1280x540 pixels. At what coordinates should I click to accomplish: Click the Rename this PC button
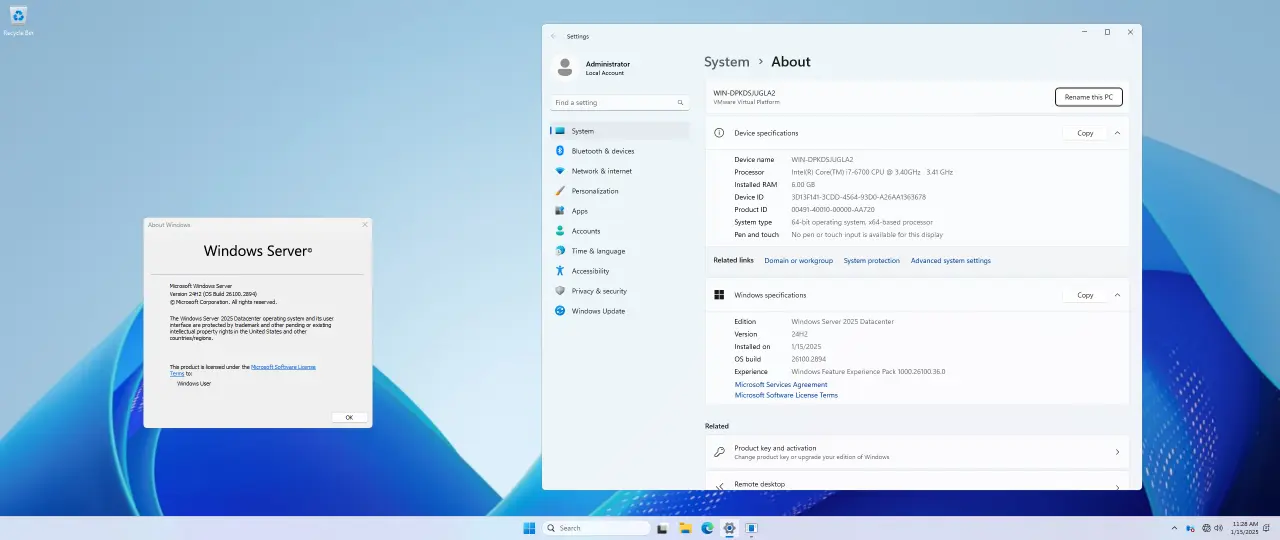coord(1089,97)
